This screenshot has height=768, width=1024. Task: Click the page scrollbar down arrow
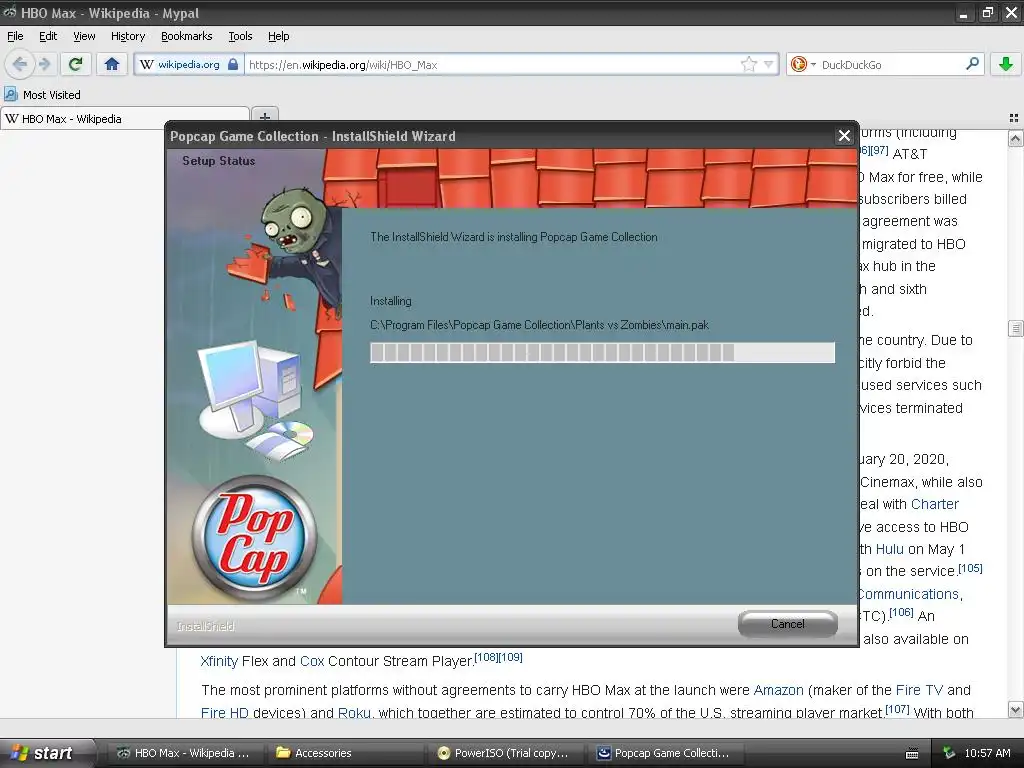(1015, 710)
